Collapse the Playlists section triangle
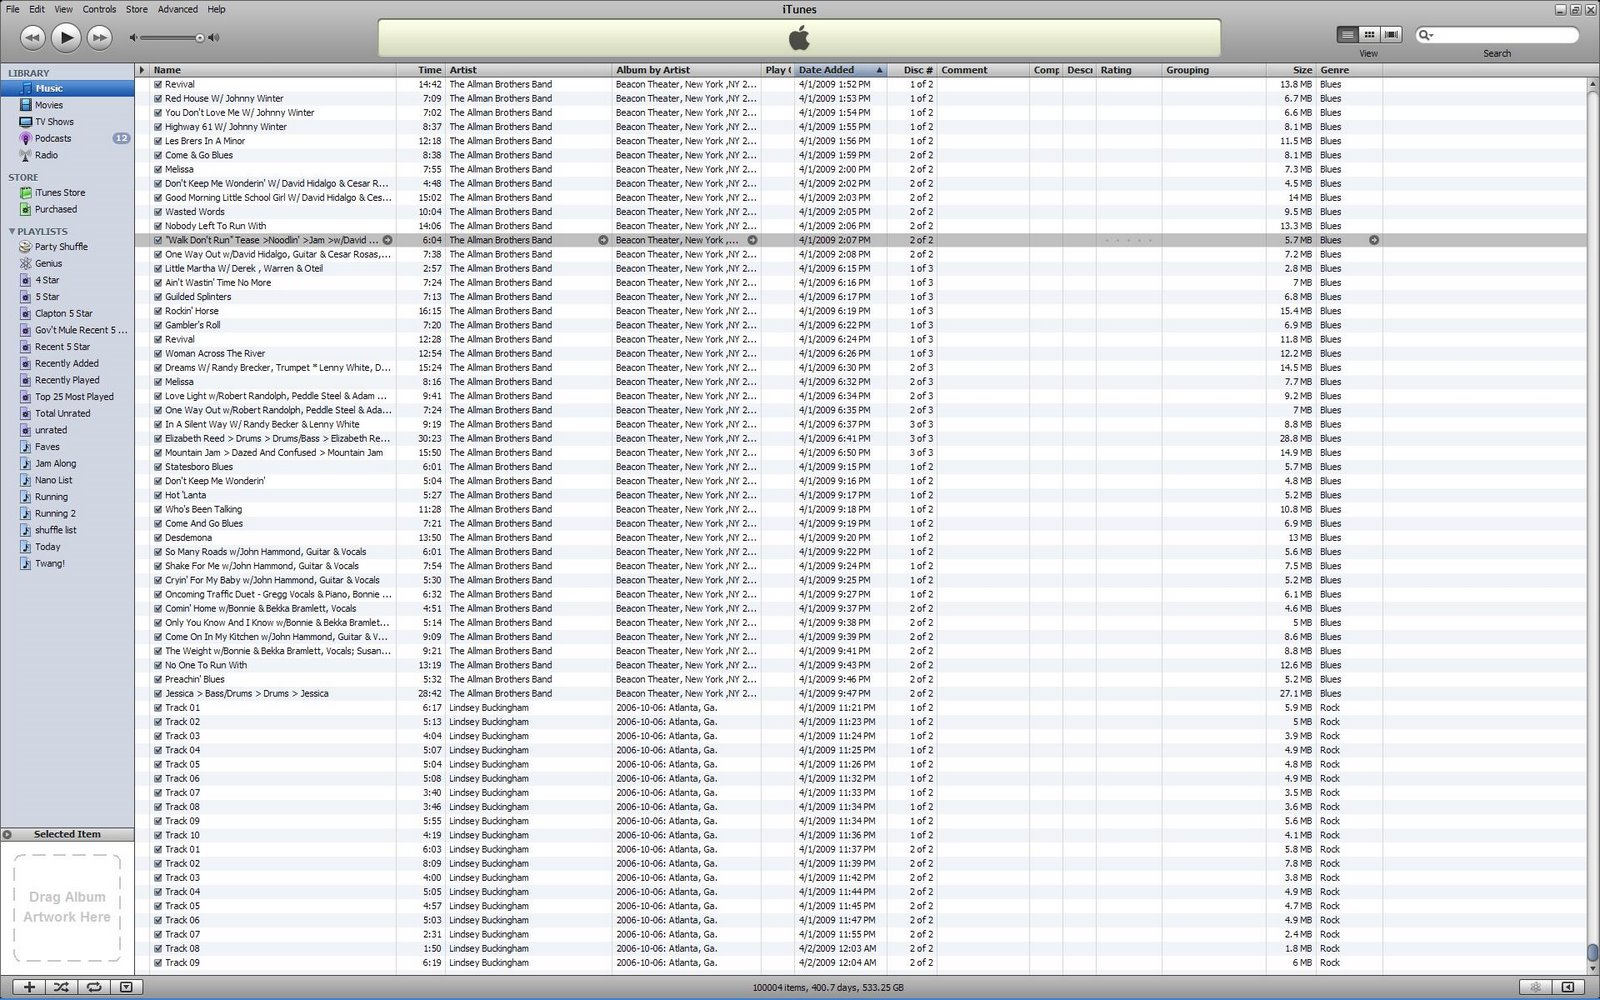1600x1000 pixels. tap(12, 231)
